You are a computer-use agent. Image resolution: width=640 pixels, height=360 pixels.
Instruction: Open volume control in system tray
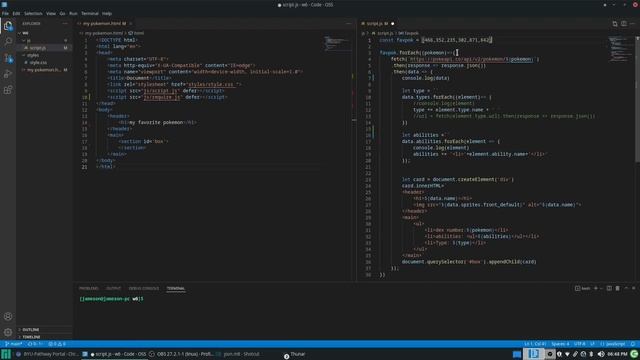pos(600,354)
